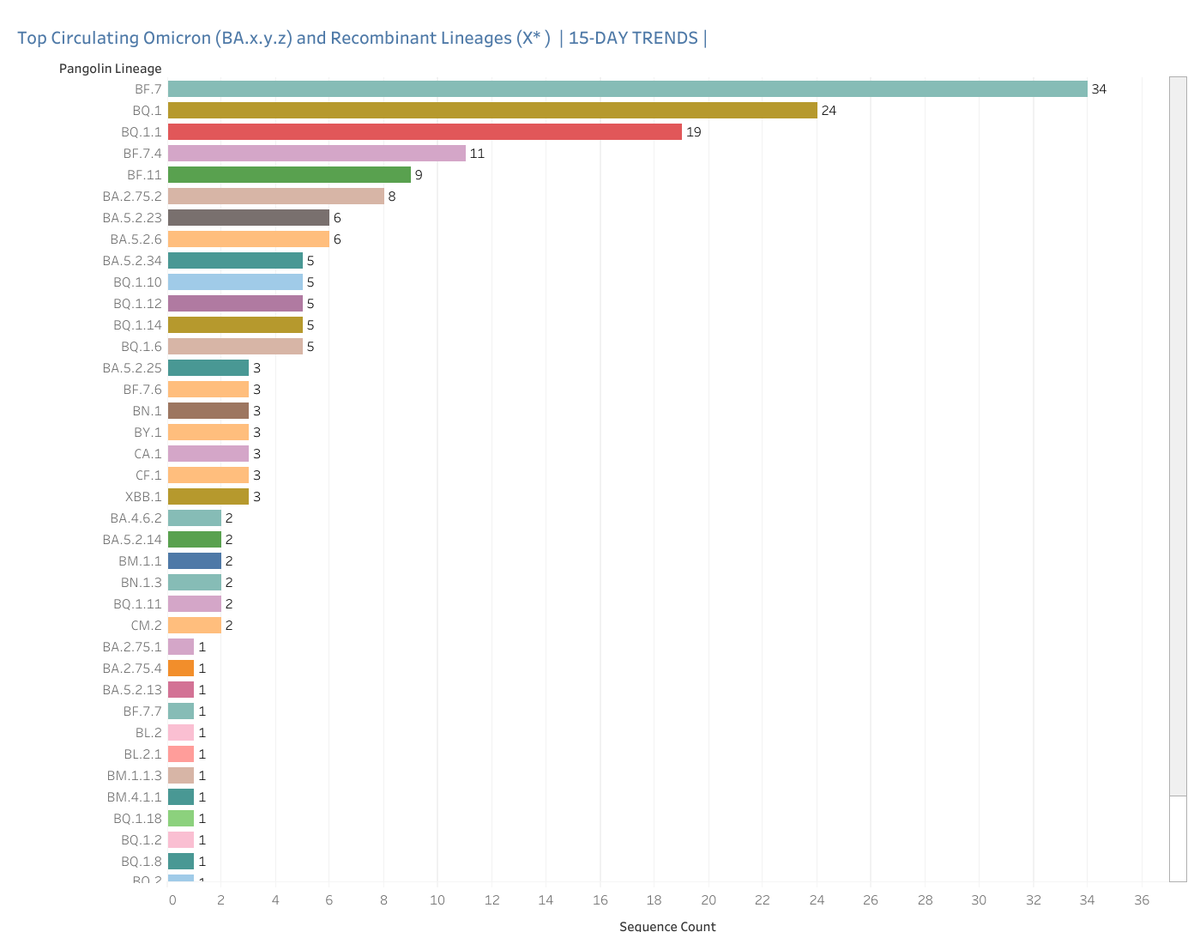Image resolution: width=1200 pixels, height=932 pixels.
Task: Click the value label 34
Action: [x=1099, y=89]
